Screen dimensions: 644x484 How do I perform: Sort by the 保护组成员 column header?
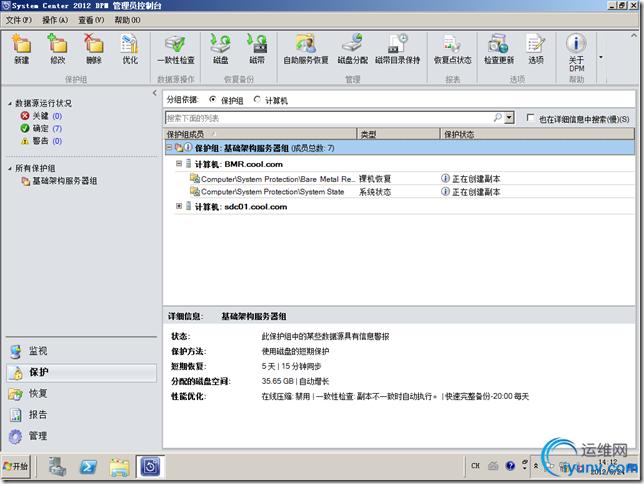(260, 134)
